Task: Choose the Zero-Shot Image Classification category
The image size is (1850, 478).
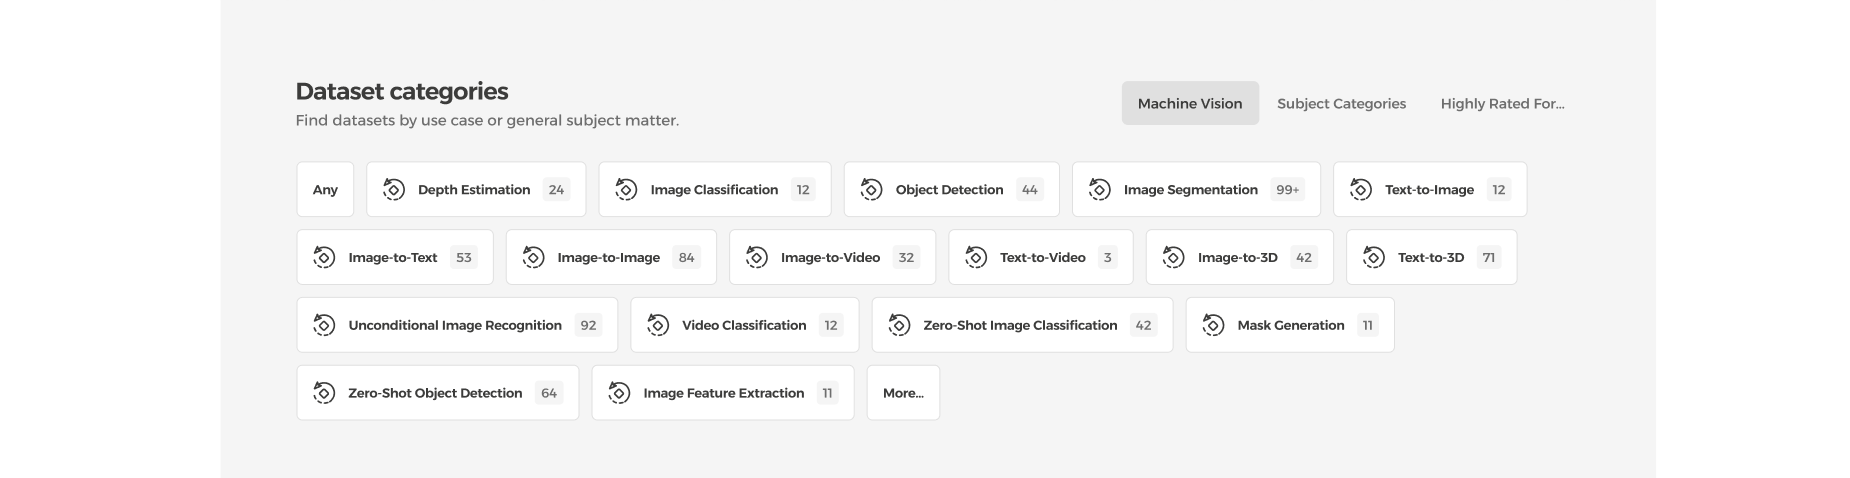Action: click(x=1020, y=325)
